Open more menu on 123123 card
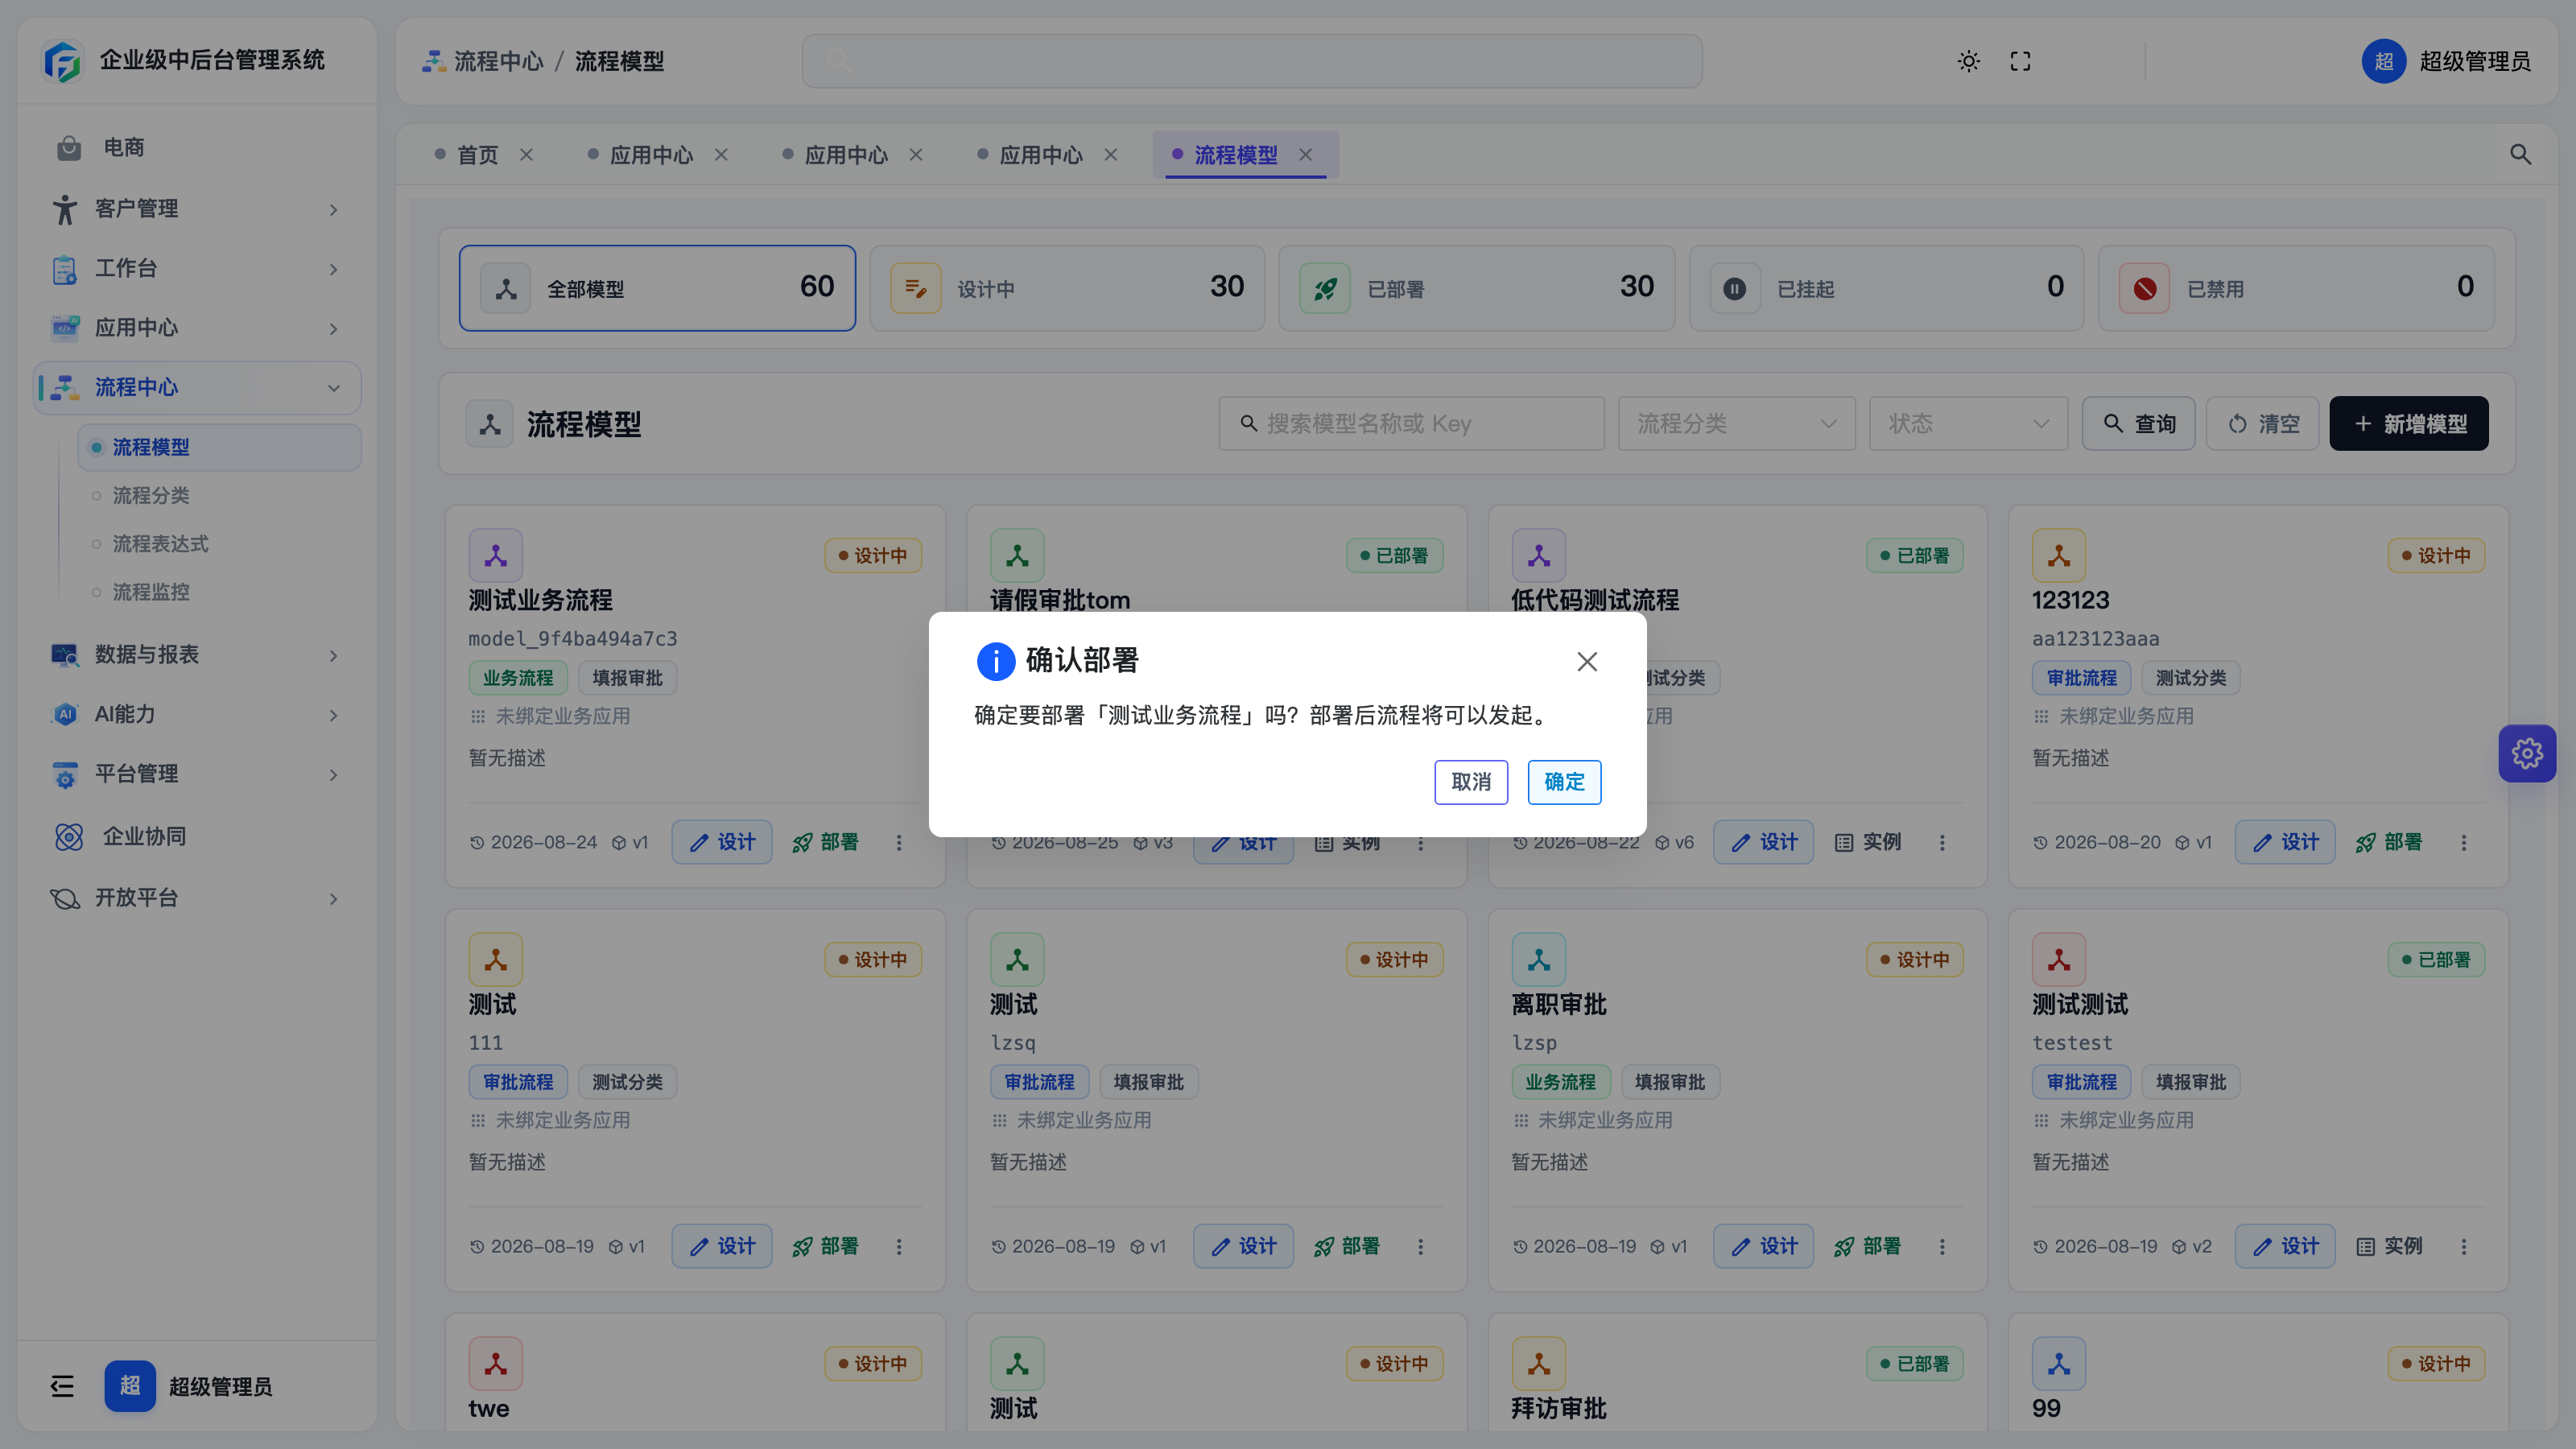The image size is (2576, 1449). coord(2463,843)
